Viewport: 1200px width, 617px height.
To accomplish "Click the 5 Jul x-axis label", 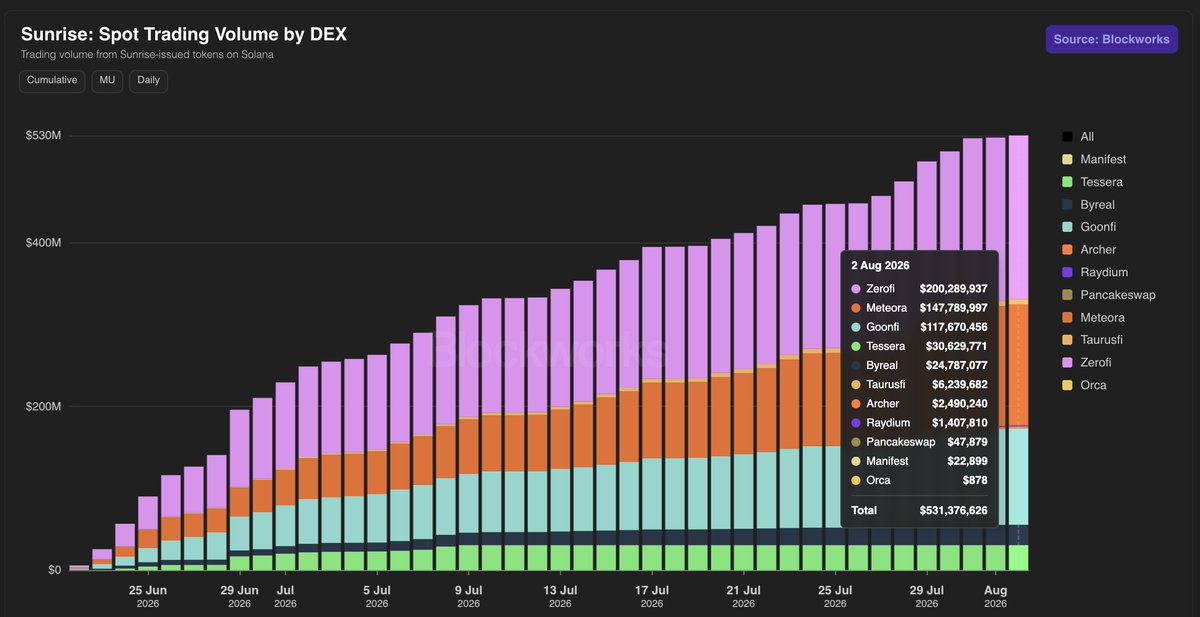I will (x=377, y=596).
